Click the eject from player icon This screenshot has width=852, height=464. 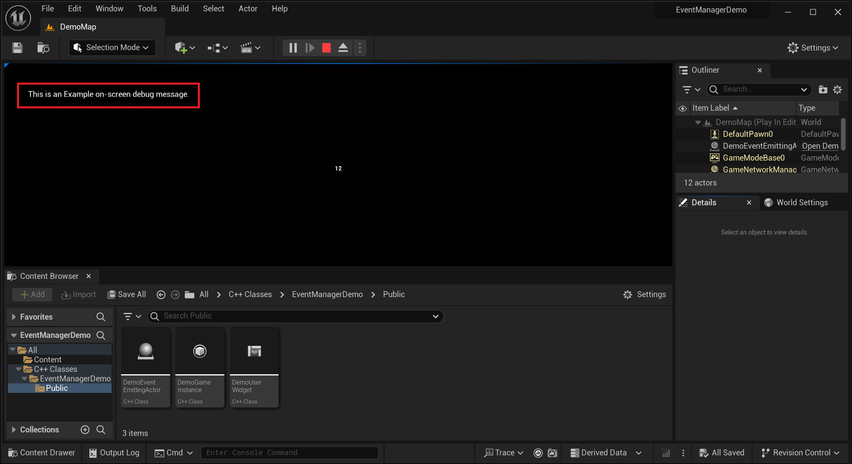[x=343, y=48]
